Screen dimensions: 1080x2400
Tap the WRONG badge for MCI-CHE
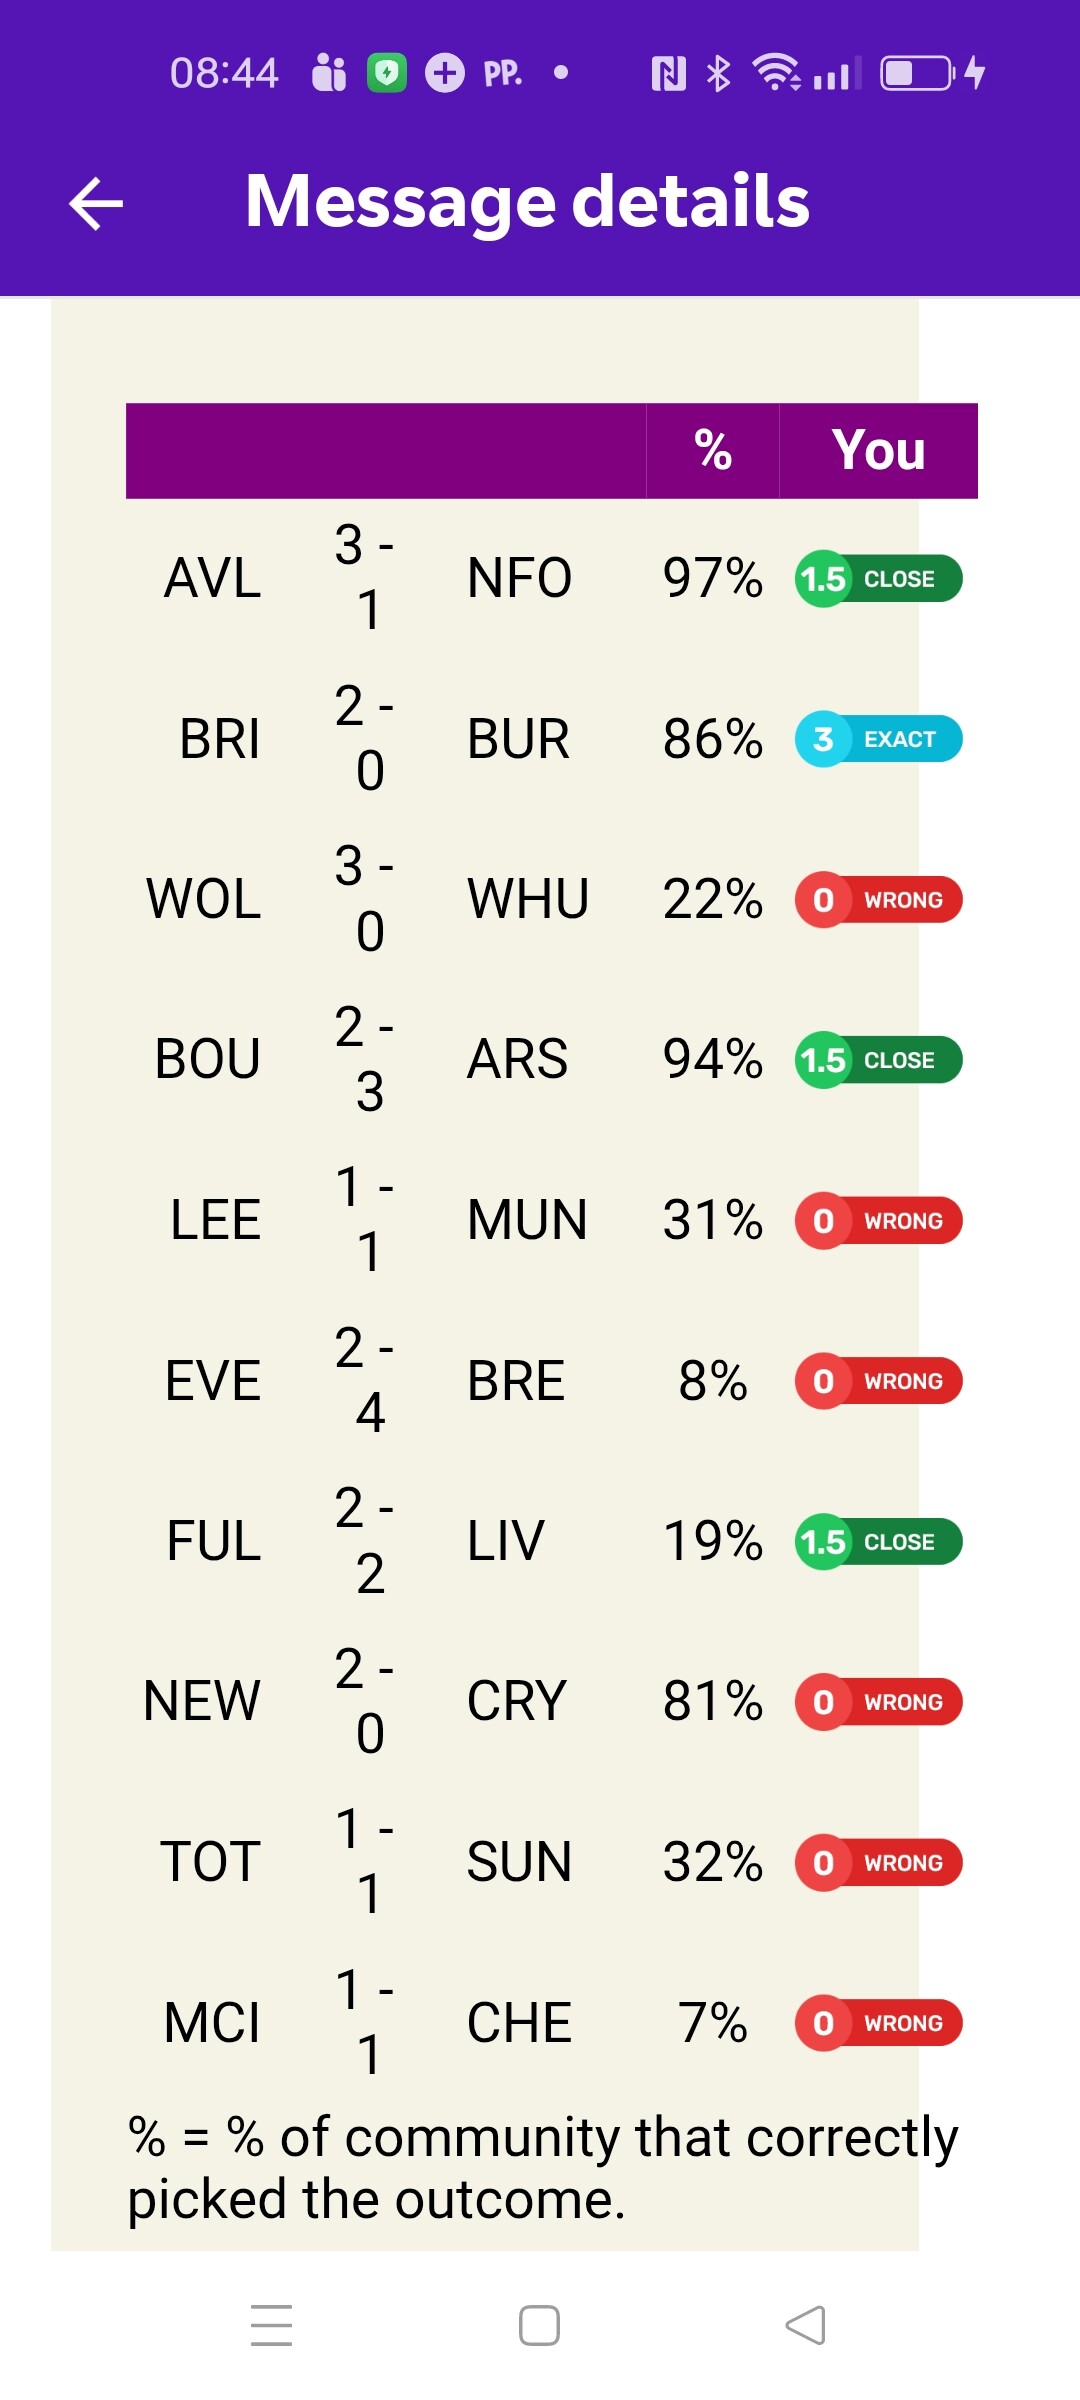pyautogui.click(x=878, y=2023)
